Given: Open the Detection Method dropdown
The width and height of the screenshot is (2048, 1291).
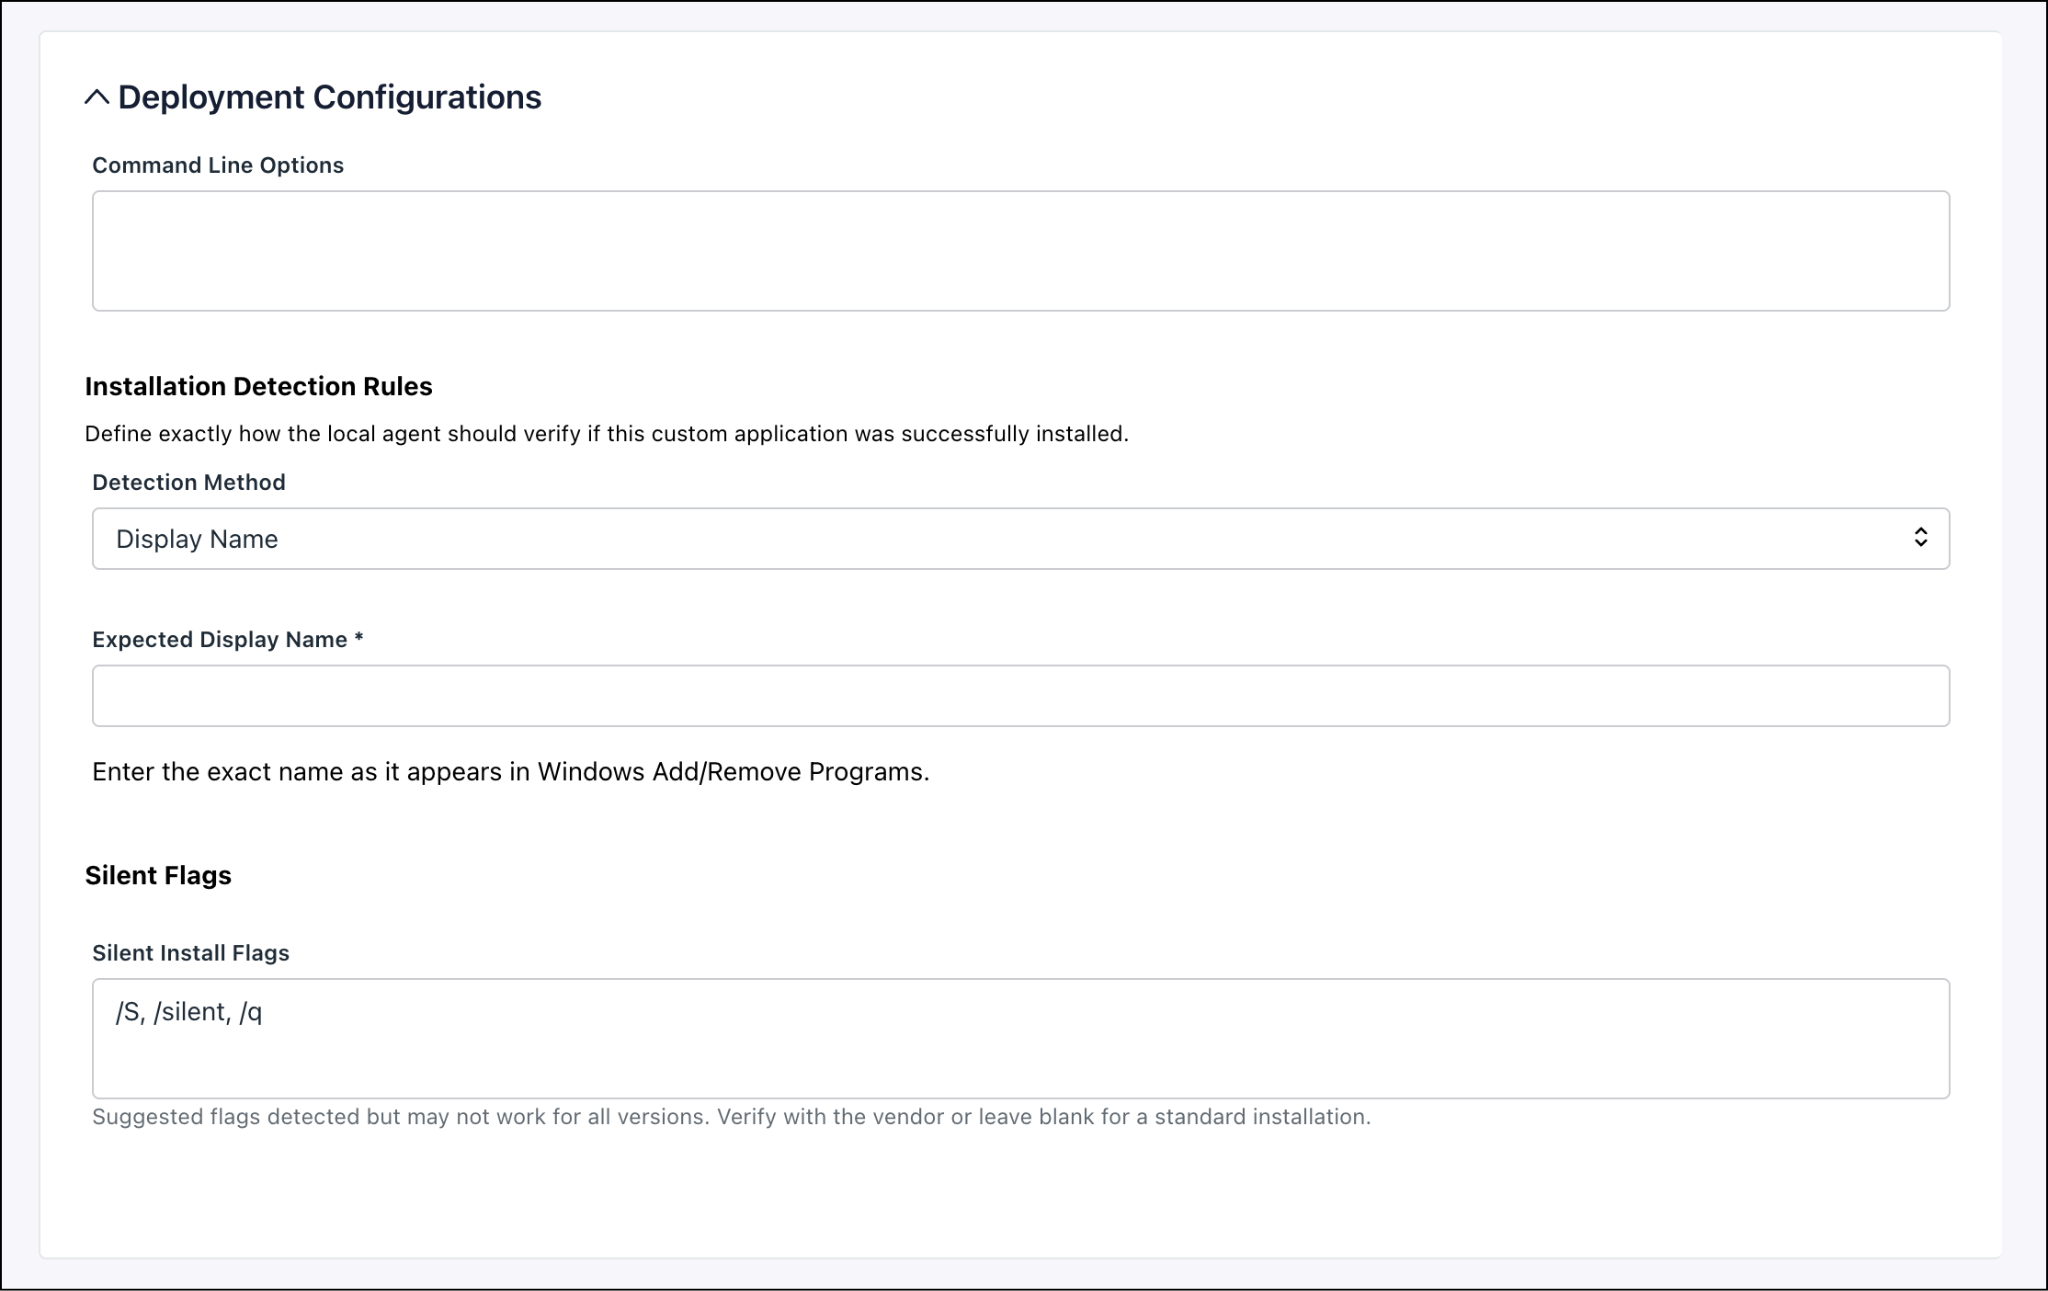Looking at the screenshot, I should [x=1021, y=539].
